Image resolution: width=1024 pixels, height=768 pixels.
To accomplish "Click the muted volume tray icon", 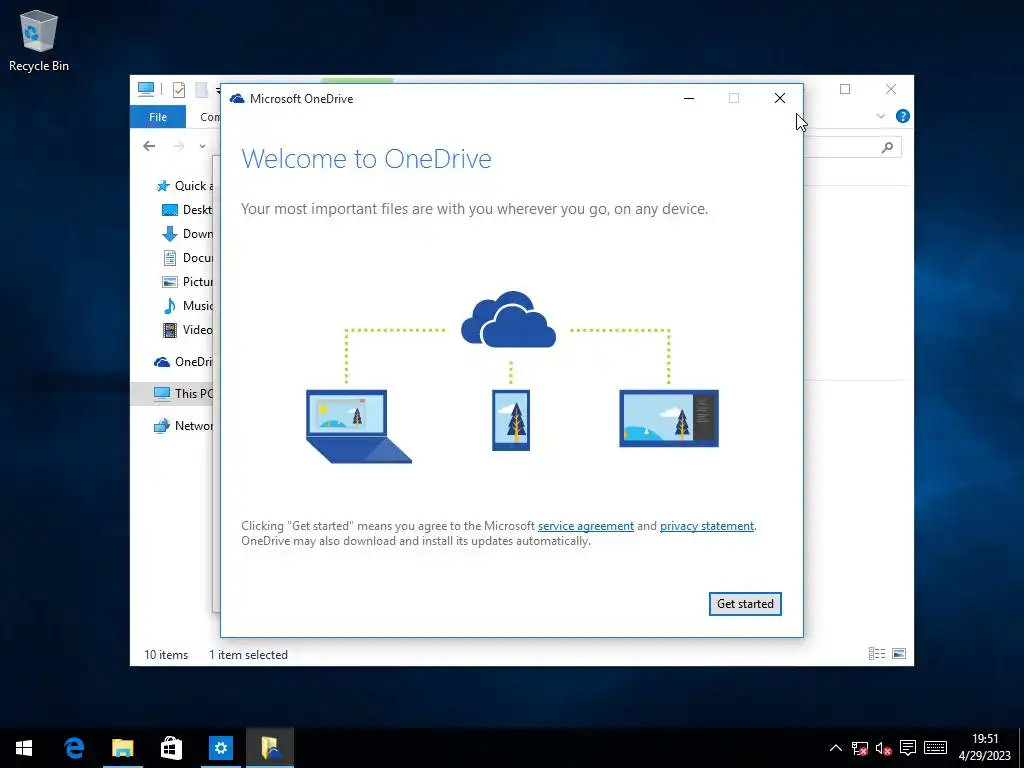I will 884,748.
